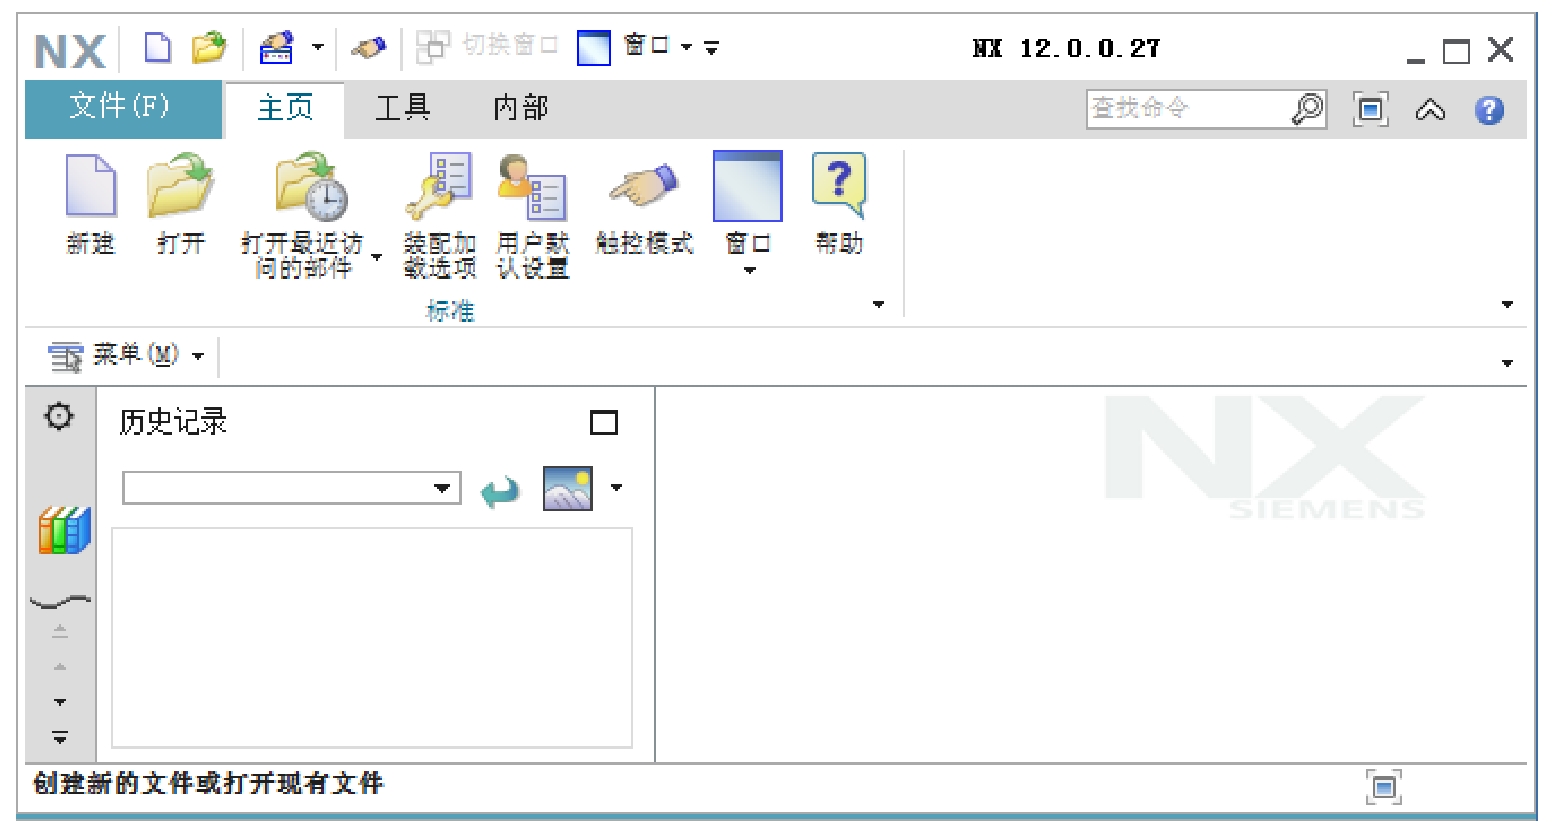The image size is (1554, 828).
Task: Click the green return arrow in history panel
Action: [500, 489]
